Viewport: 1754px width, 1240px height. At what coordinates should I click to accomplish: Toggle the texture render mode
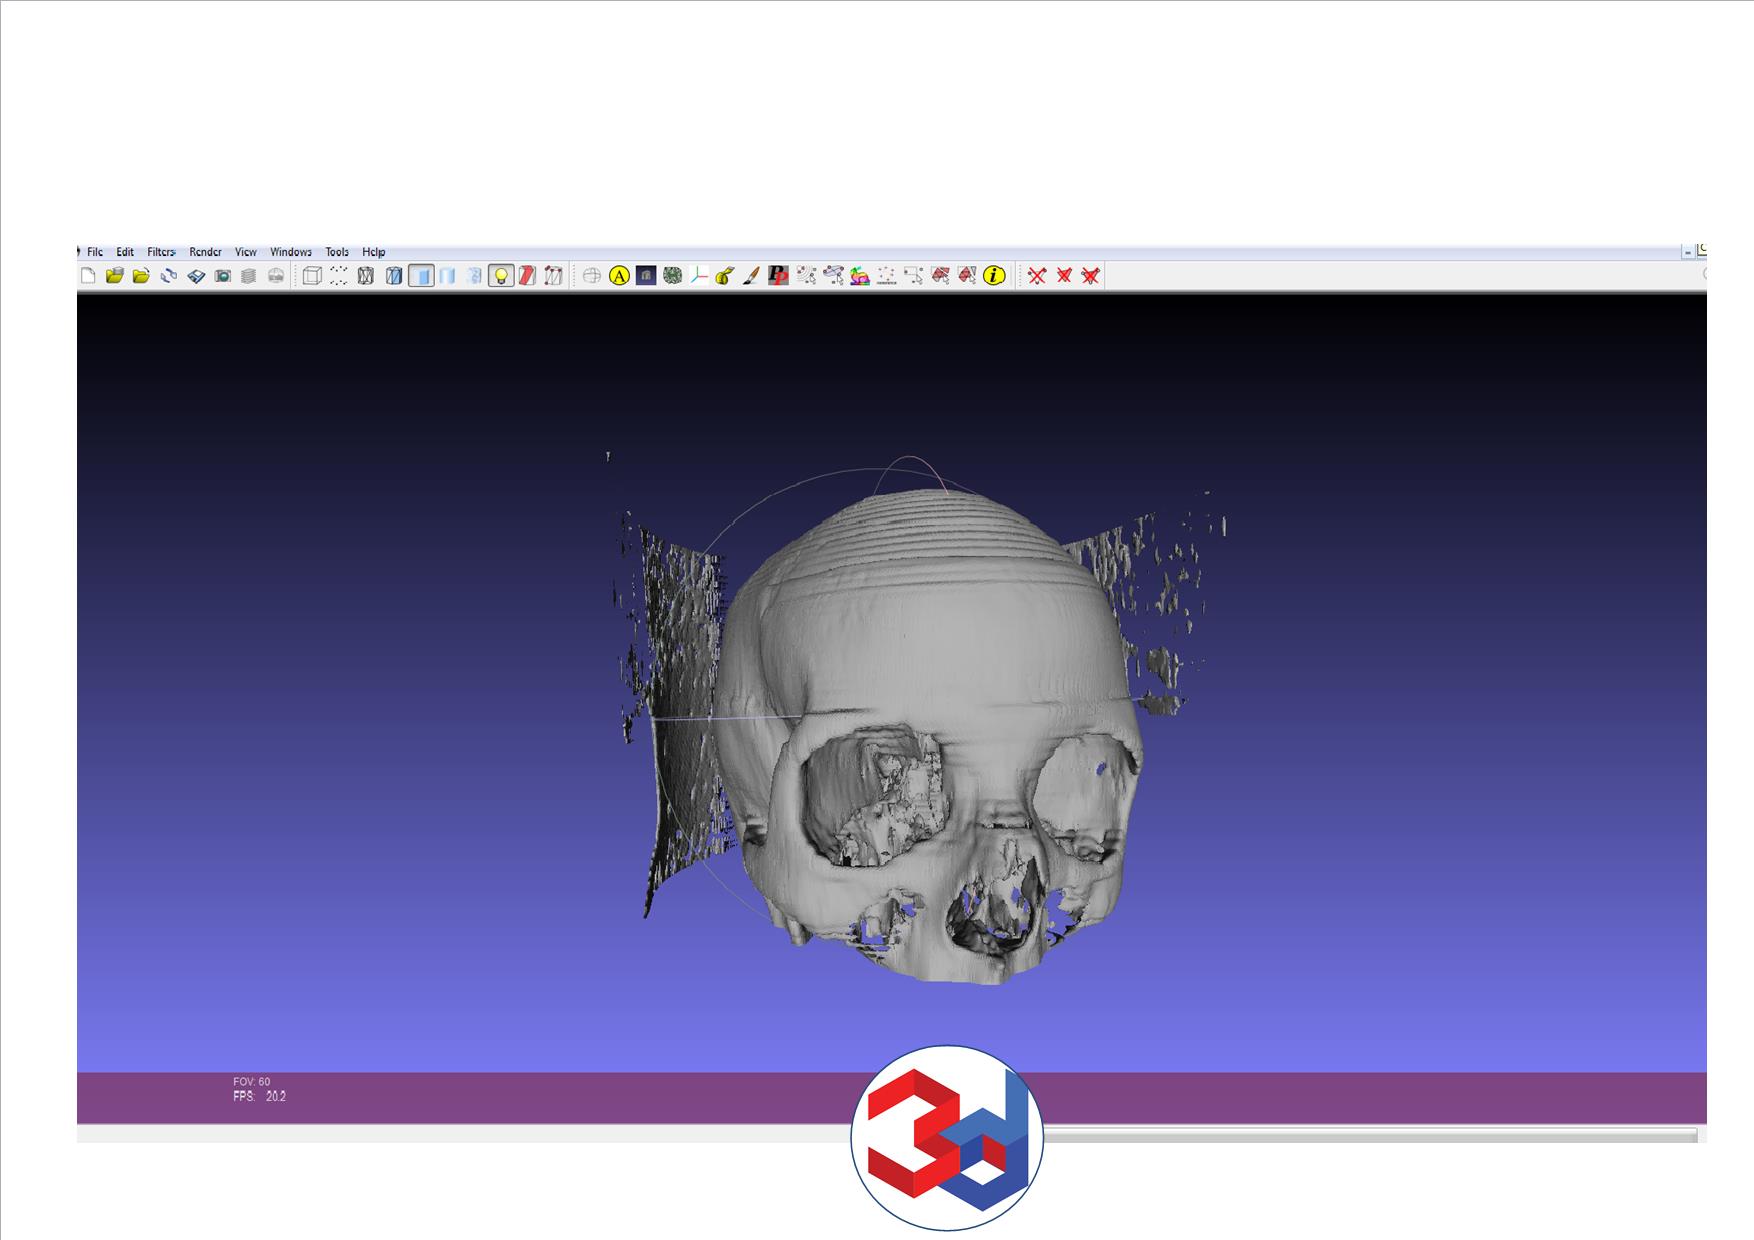coord(474,276)
